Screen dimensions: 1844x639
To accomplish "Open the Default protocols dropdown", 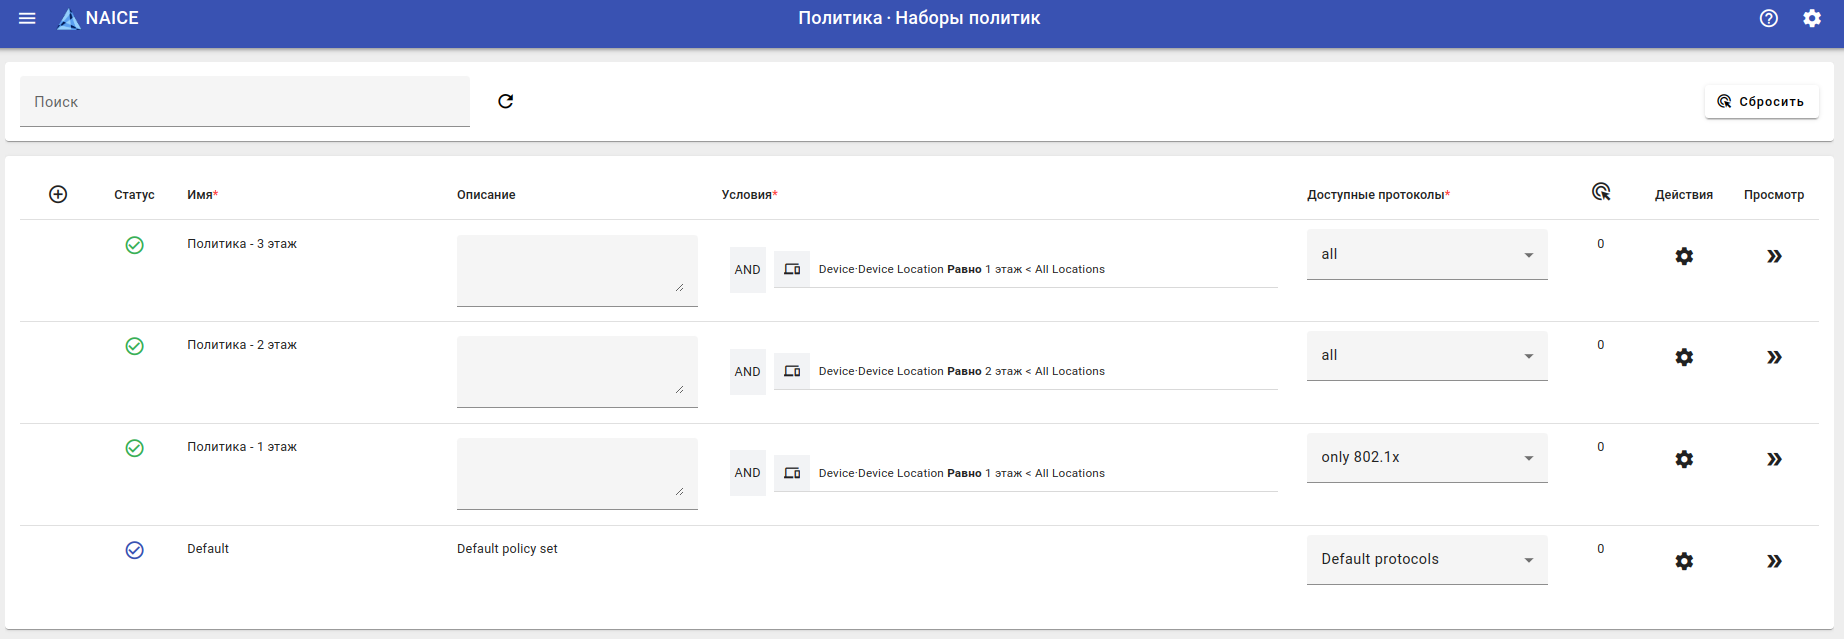I will (x=1426, y=560).
